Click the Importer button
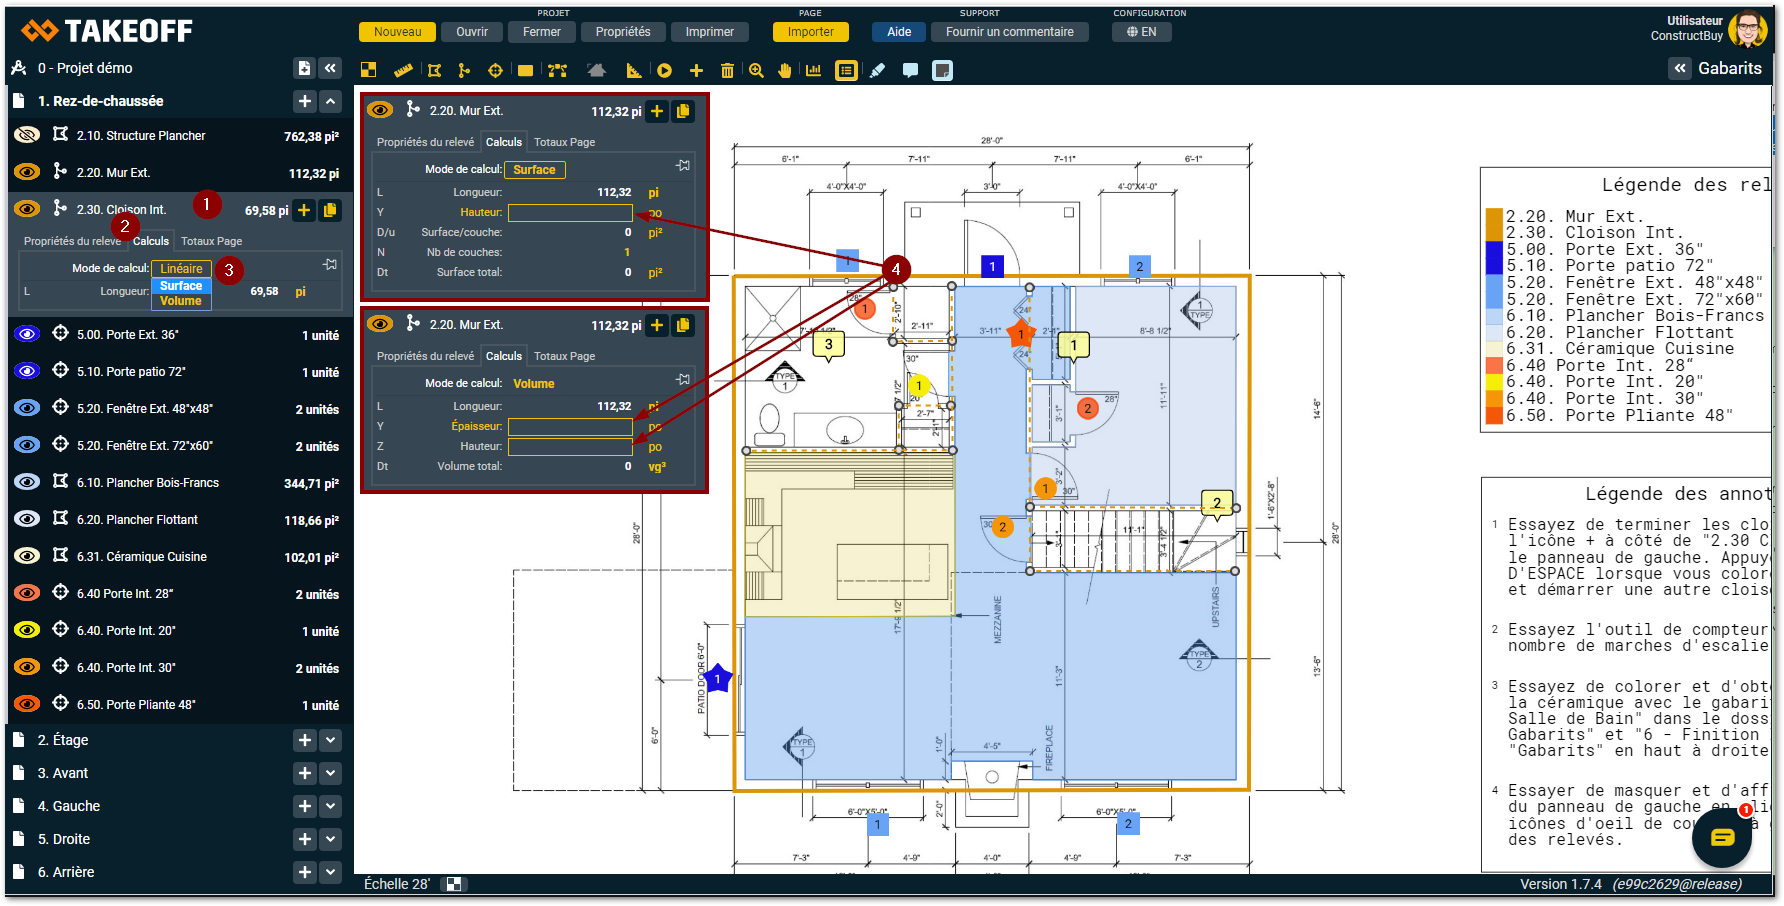Image resolution: width=1784 pixels, height=906 pixels. pos(810,32)
